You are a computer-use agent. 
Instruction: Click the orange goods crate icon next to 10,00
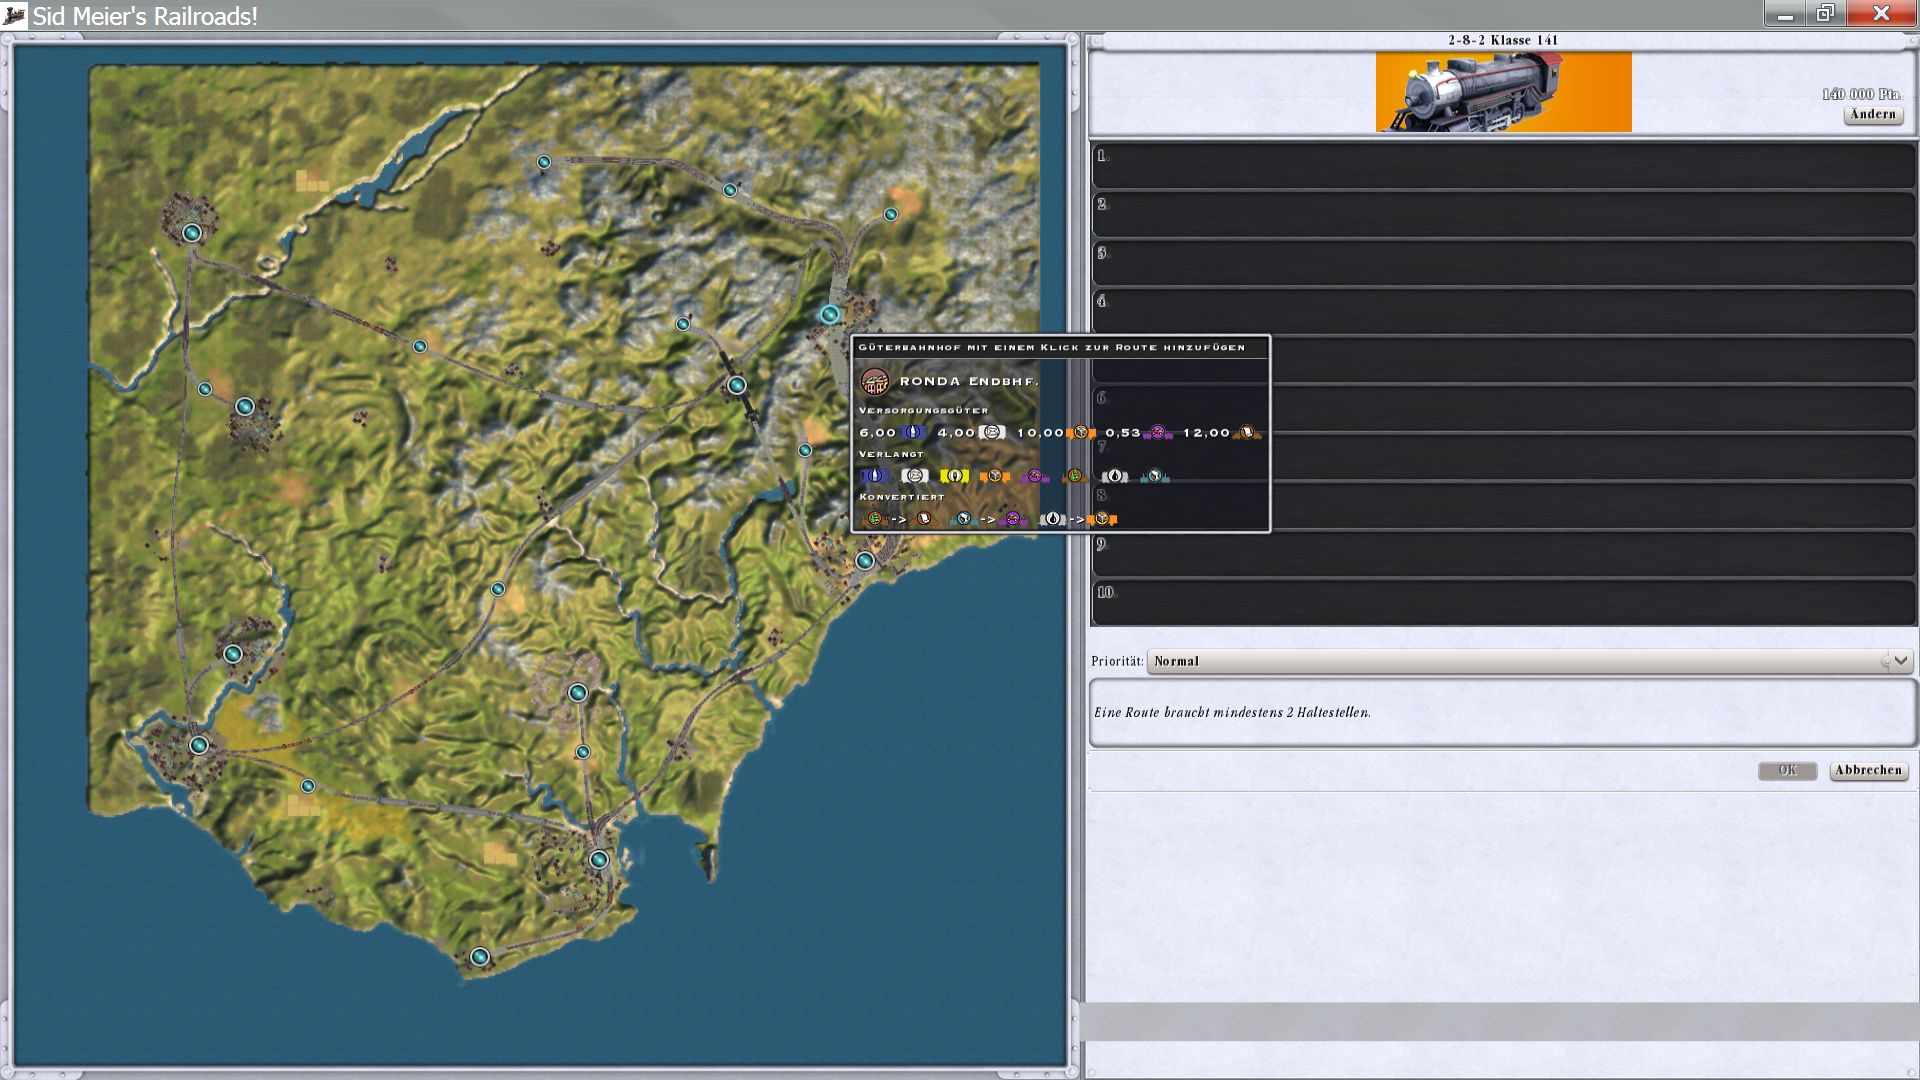pyautogui.click(x=1081, y=433)
